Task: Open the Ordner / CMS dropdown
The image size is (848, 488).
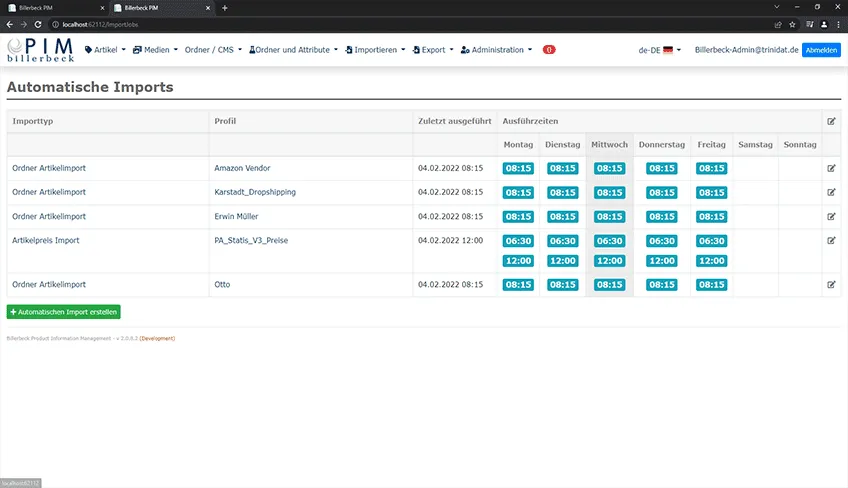Action: pos(213,50)
